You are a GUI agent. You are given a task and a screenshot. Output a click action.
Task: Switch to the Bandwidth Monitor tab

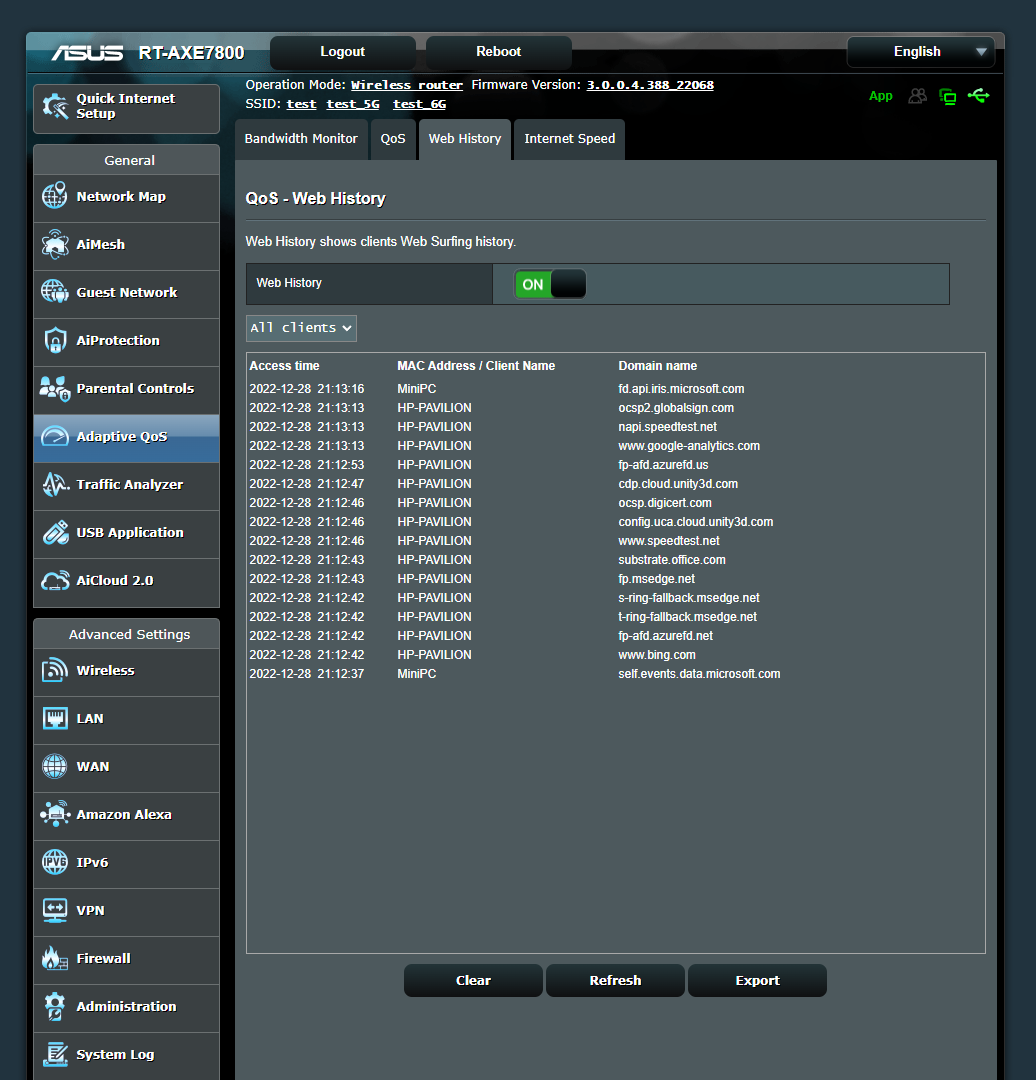pyautogui.click(x=301, y=138)
